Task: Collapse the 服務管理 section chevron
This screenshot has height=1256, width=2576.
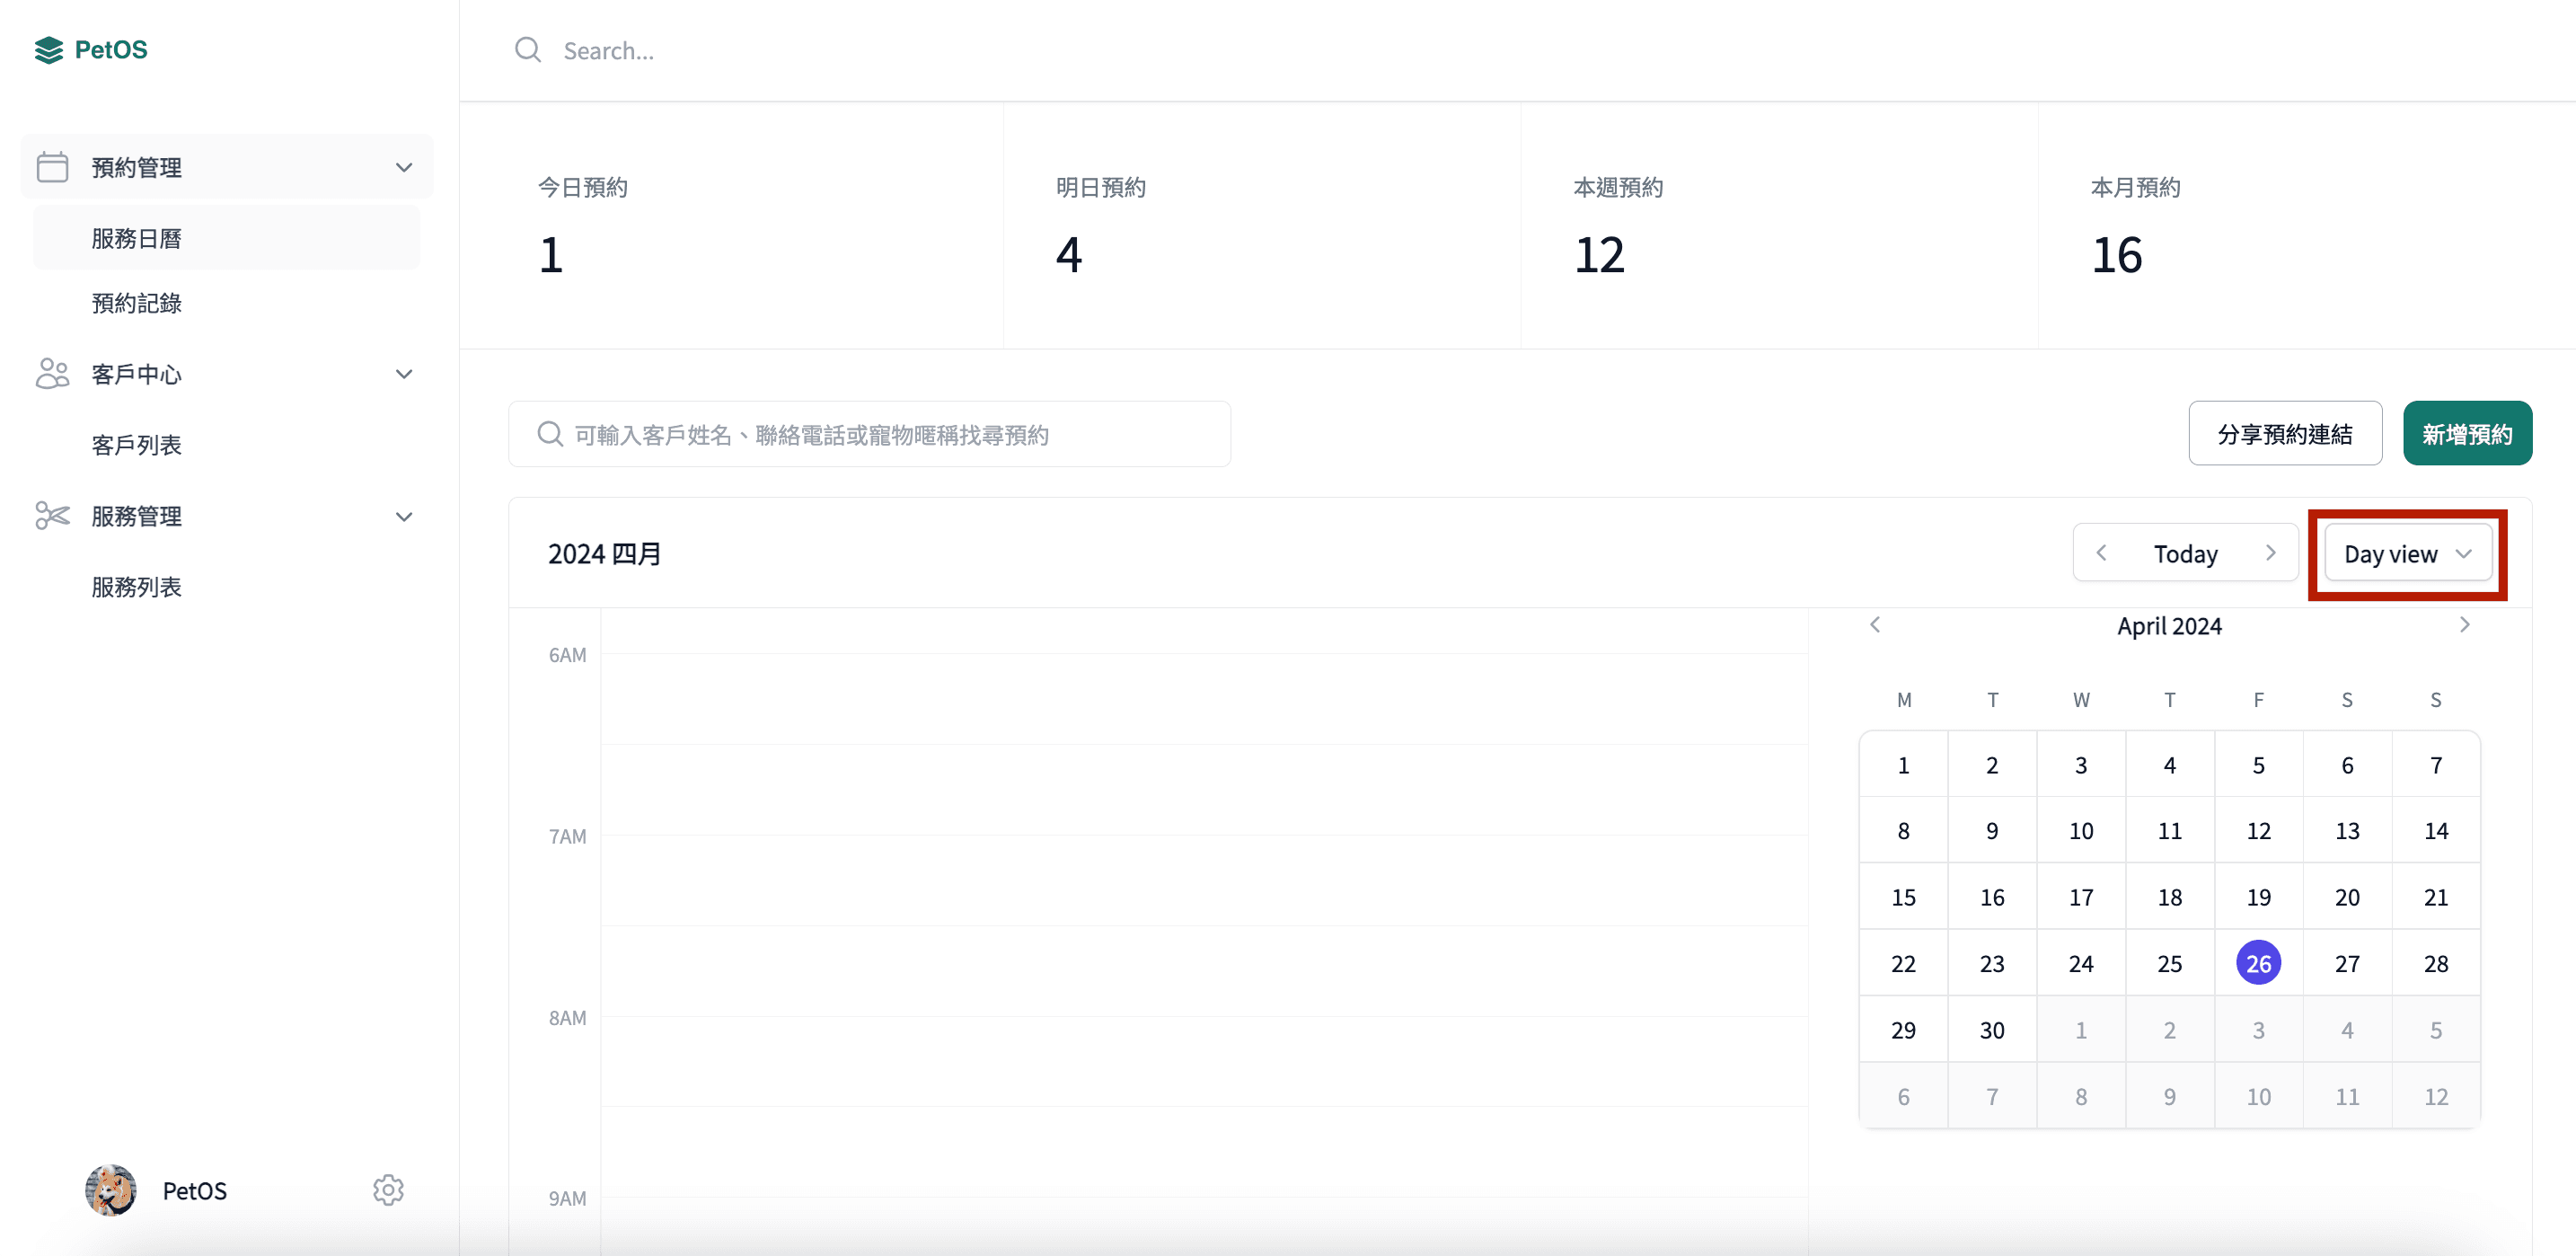Action: pos(404,517)
